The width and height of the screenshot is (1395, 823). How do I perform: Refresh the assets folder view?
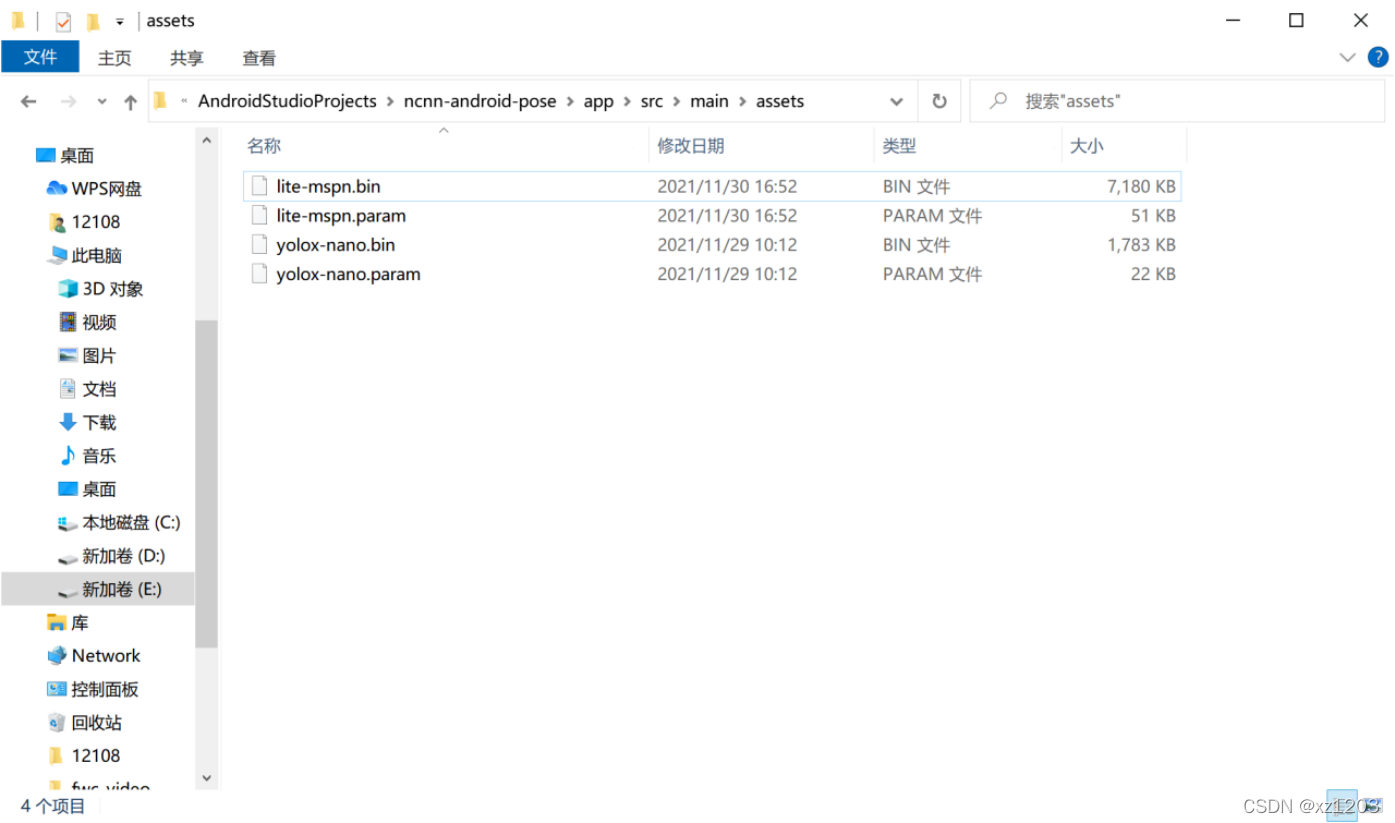tap(939, 101)
